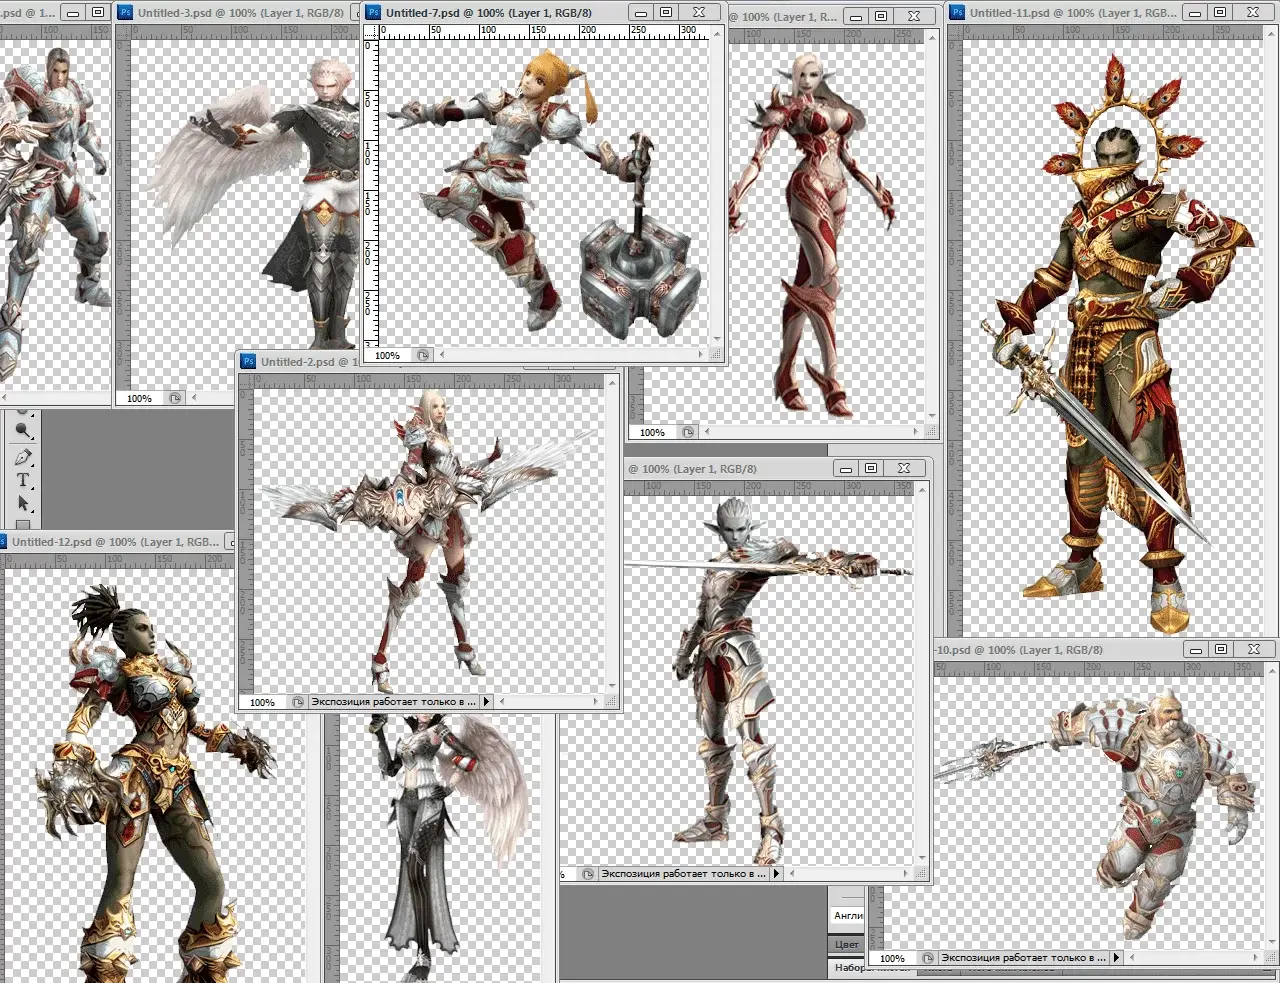Screen dimensions: 1280x983
Task: Activate the Untitled-3.psd document window
Action: point(240,13)
